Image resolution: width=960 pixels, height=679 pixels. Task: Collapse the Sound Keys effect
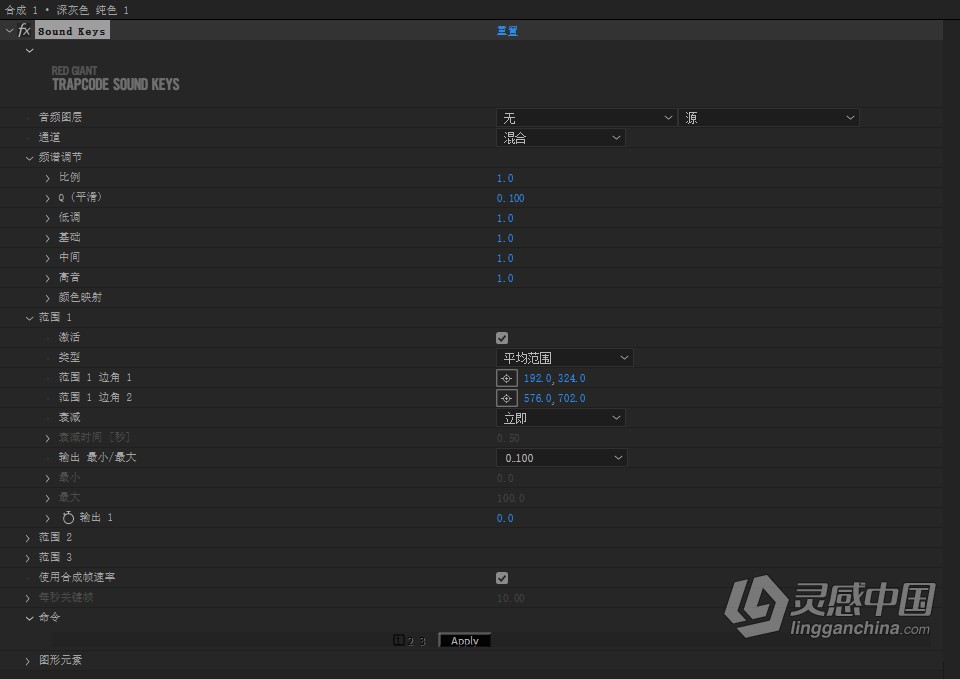9,30
